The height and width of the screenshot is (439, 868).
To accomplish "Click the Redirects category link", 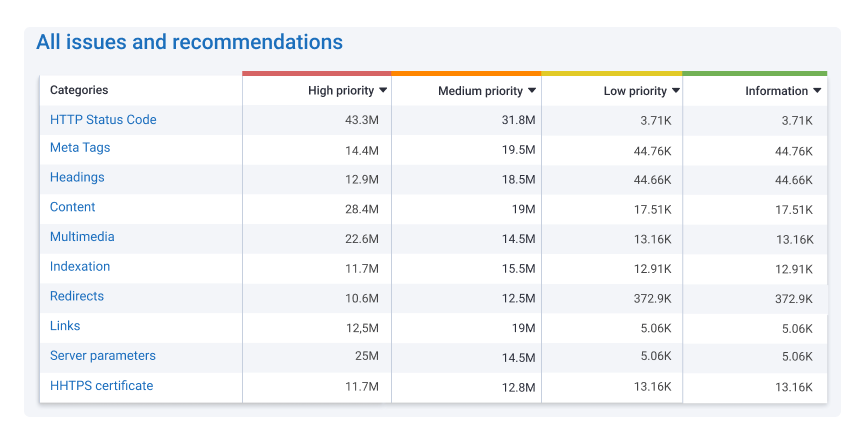I will coord(77,297).
